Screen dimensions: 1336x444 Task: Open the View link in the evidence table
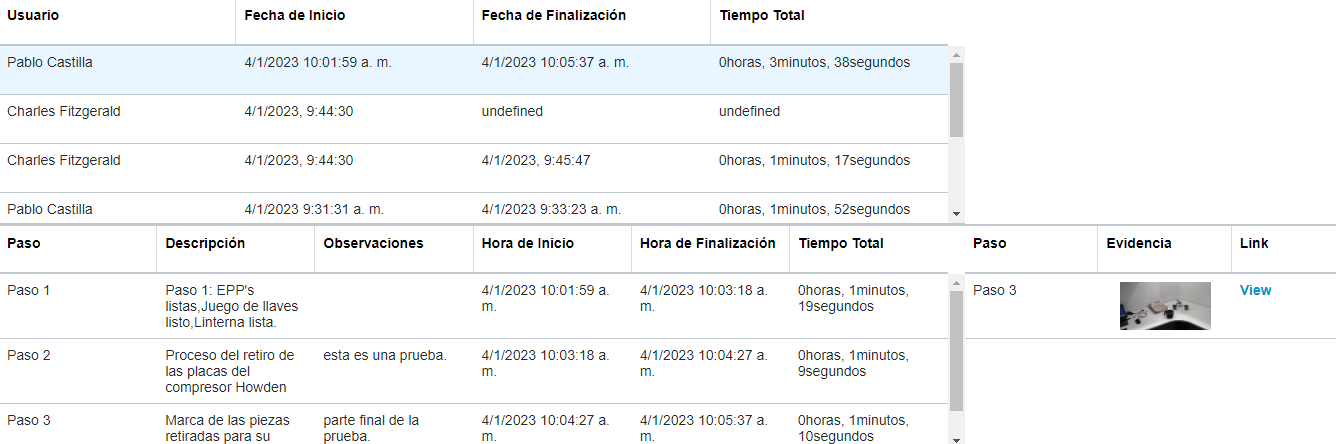1255,290
